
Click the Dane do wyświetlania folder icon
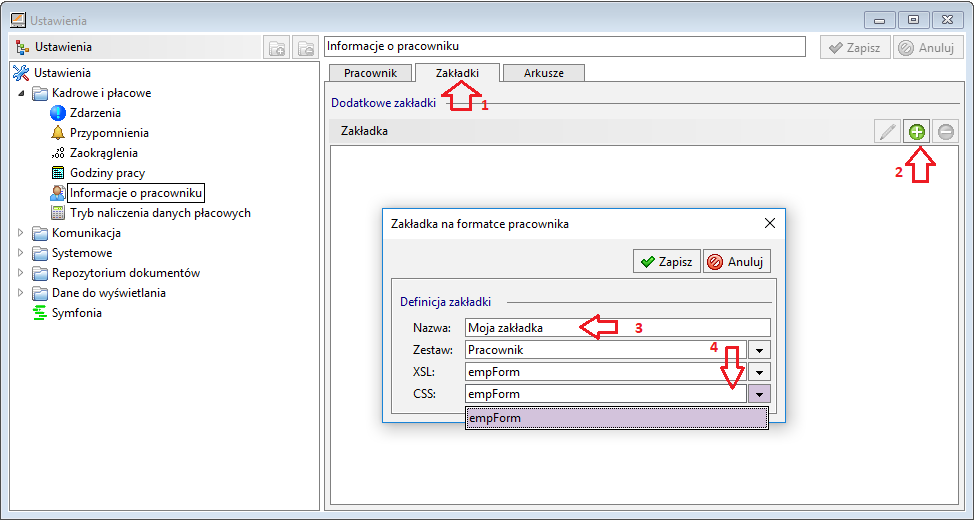41,293
